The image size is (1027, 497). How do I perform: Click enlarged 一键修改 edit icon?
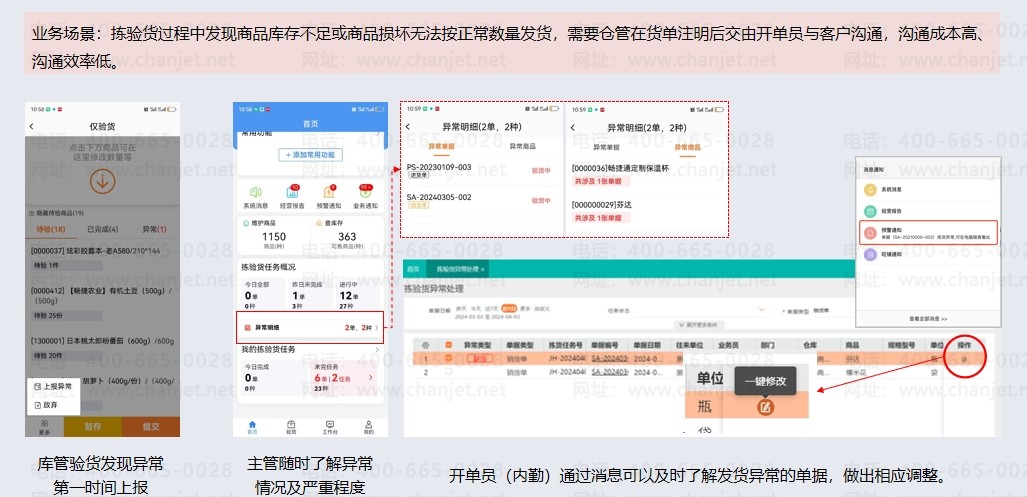click(x=765, y=407)
